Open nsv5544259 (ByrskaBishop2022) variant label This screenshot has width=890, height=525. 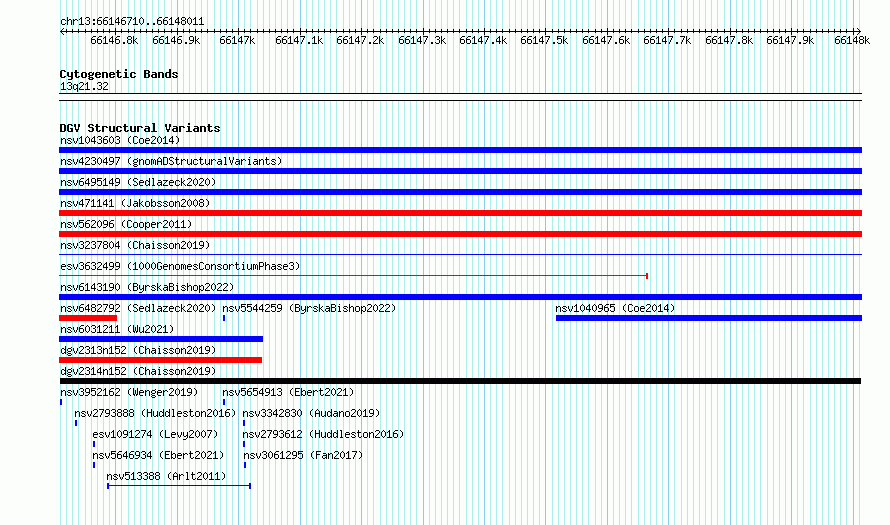pyautogui.click(x=309, y=308)
